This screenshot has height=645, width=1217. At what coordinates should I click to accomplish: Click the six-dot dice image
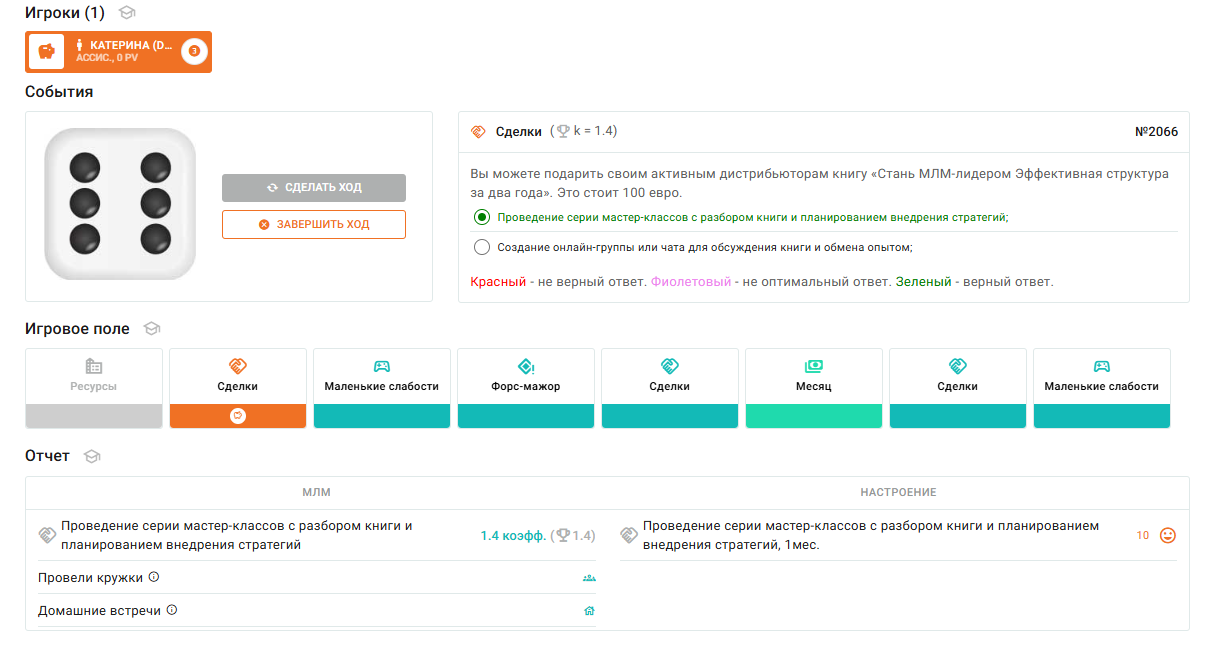pos(120,205)
